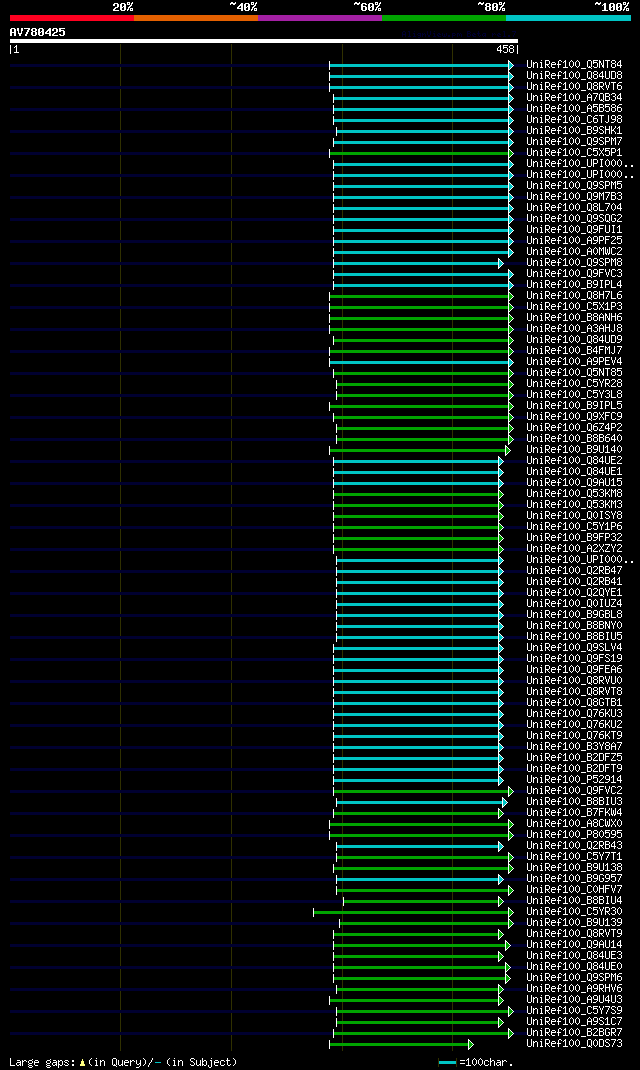The width and height of the screenshot is (640, 1070).
Task: Select the UniRef100_Q9FUI1 label
Action: (x=574, y=229)
